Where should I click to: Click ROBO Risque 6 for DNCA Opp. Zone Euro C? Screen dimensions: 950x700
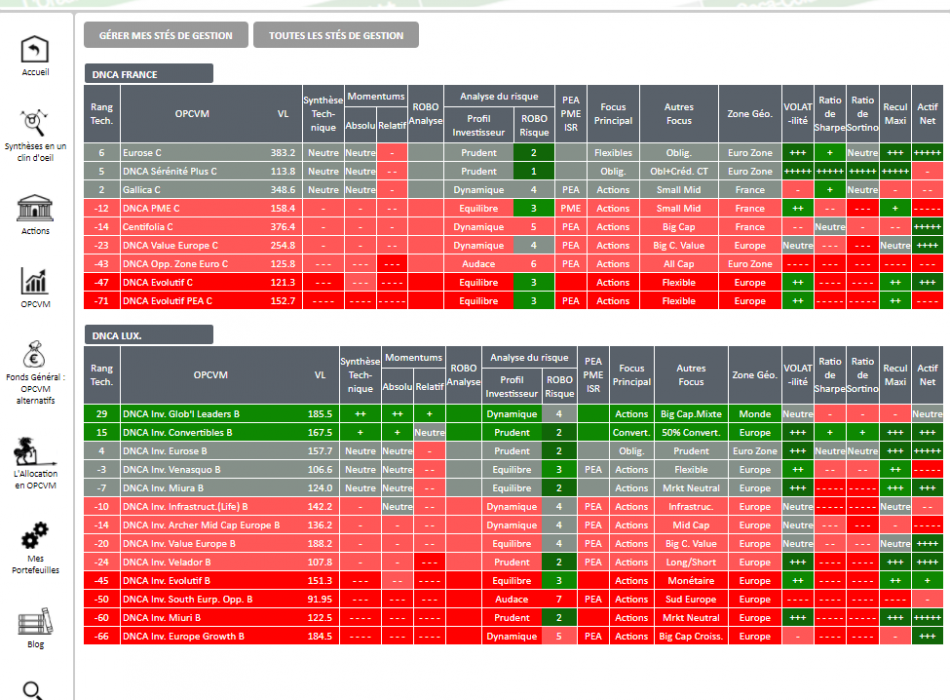[x=534, y=264]
